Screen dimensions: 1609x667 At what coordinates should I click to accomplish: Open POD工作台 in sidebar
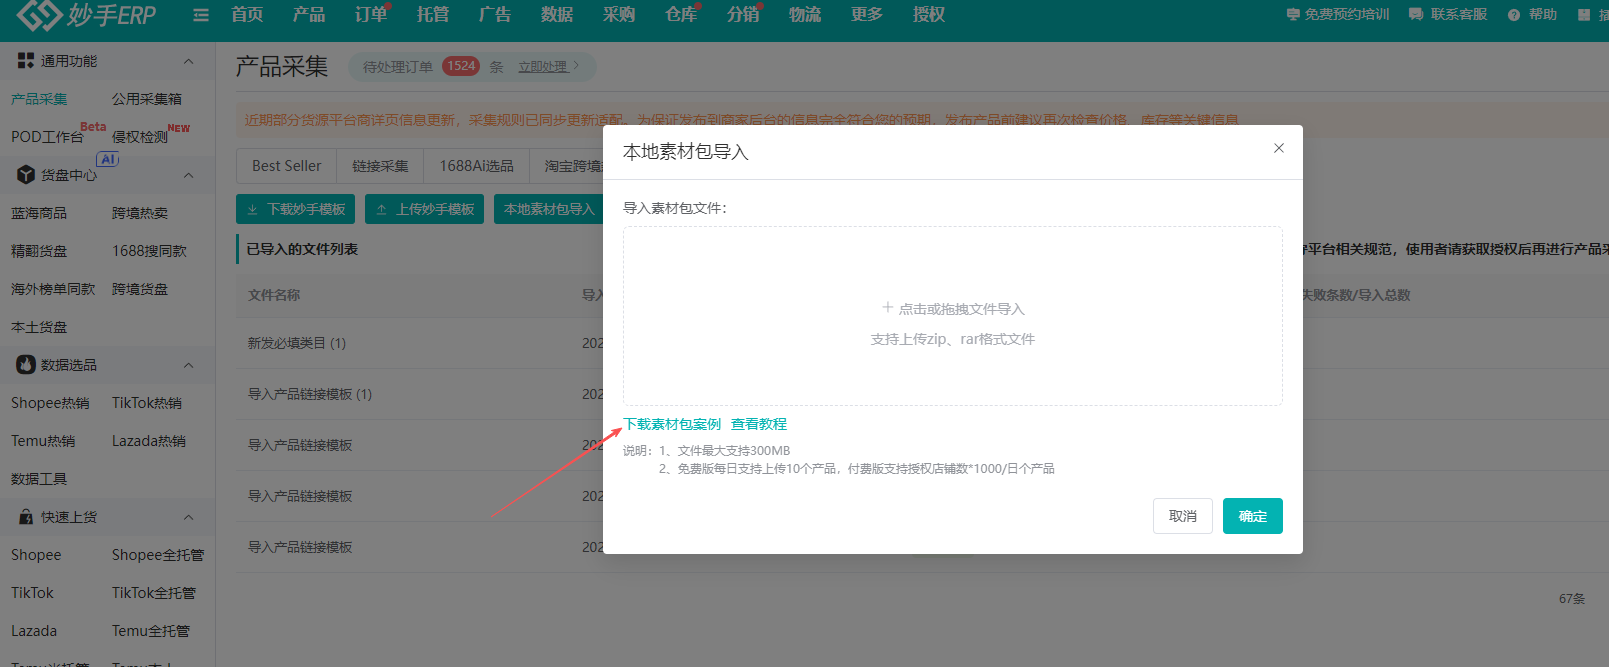[47, 137]
